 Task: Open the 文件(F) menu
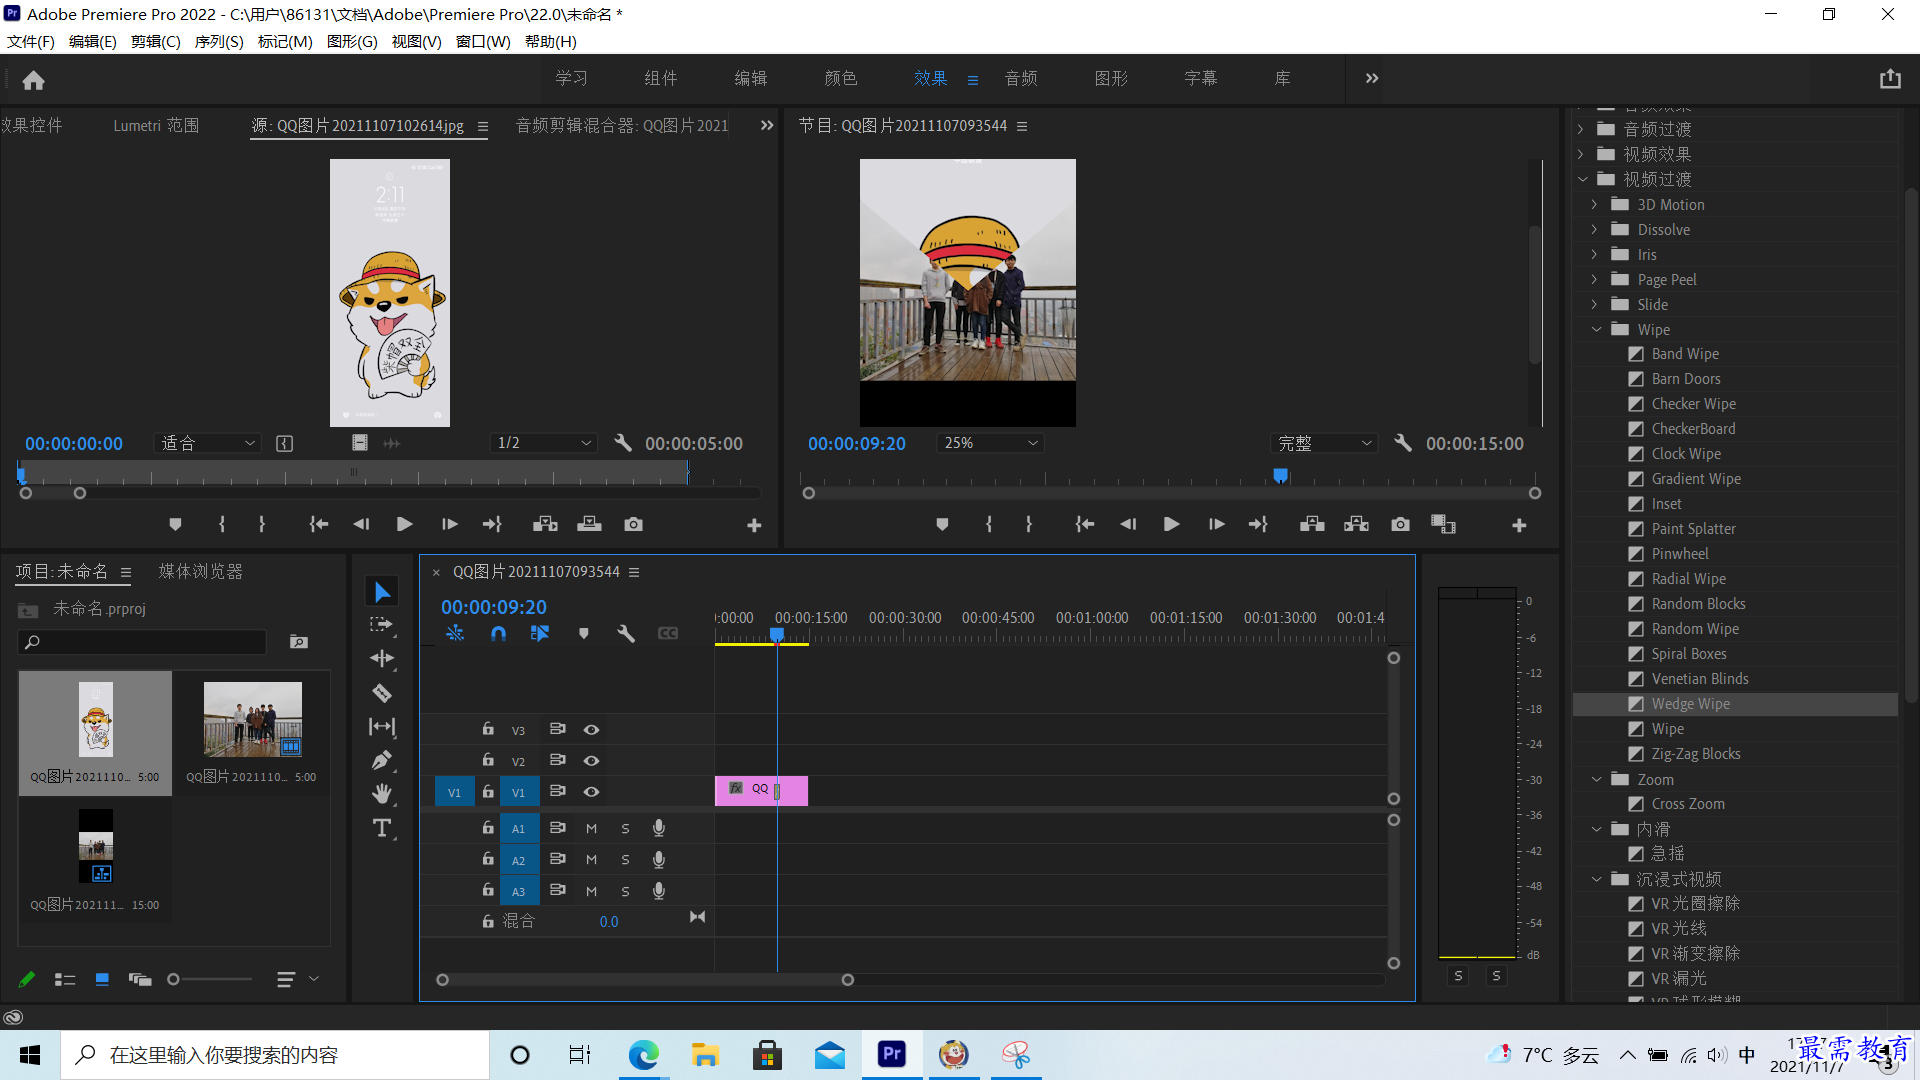pyautogui.click(x=31, y=42)
